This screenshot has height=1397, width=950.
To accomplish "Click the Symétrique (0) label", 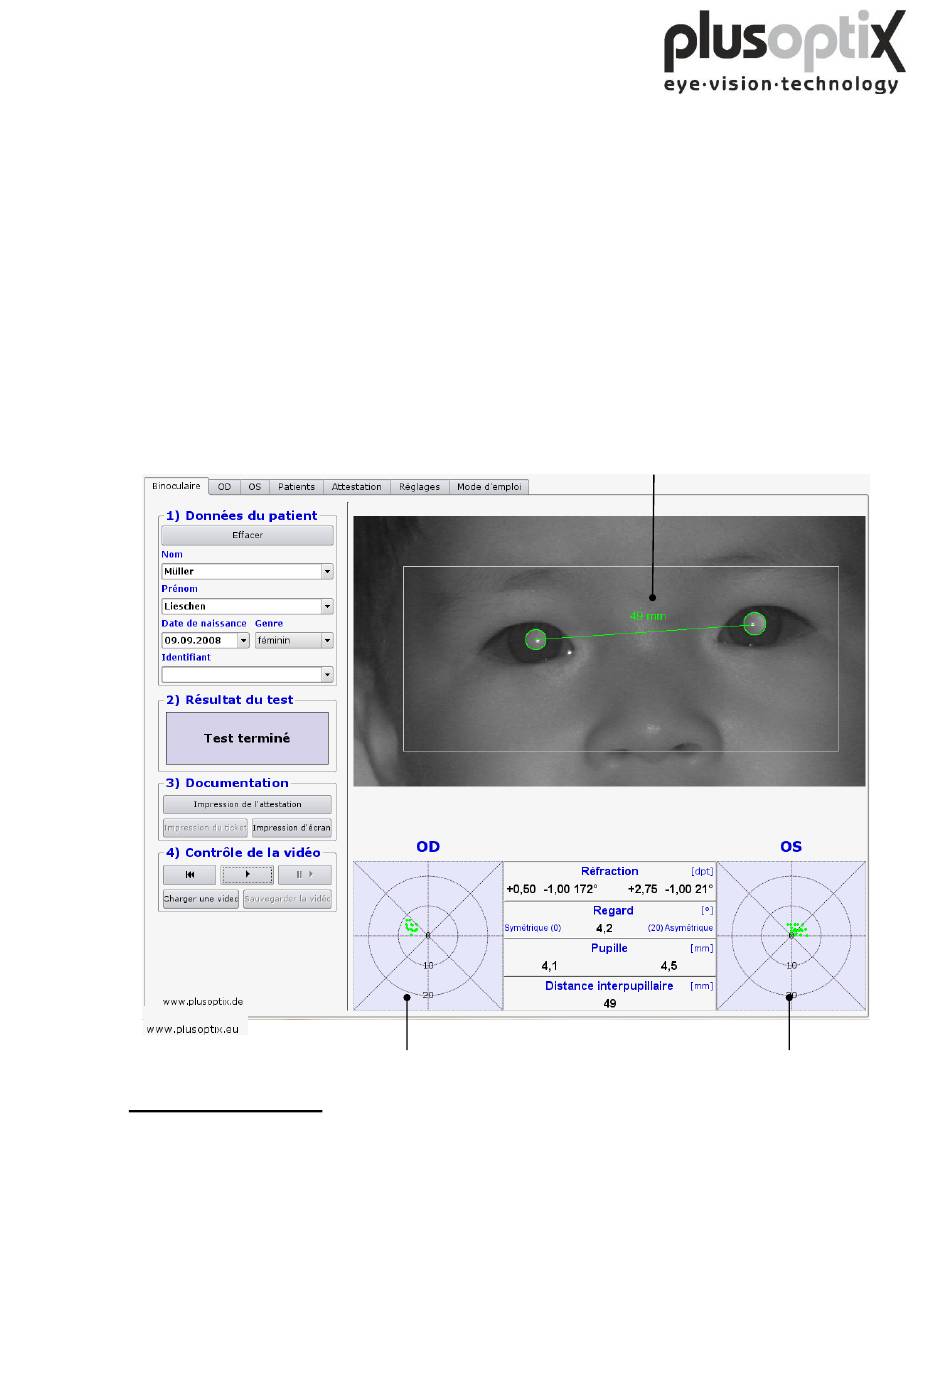I will (x=533, y=929).
